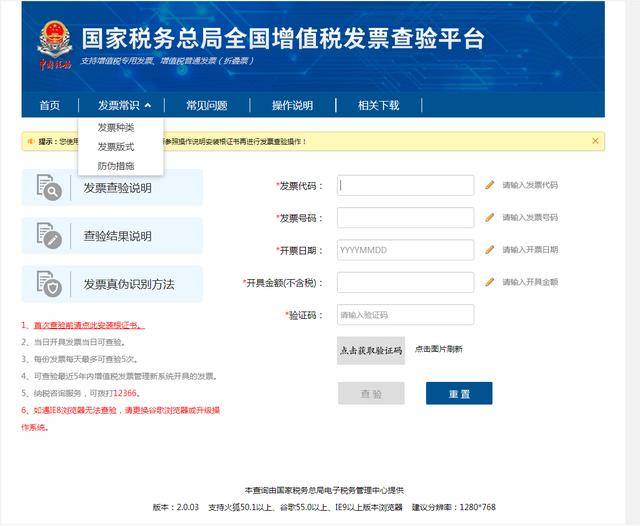Focus the 开具金额(不含税) input field

pos(406,282)
